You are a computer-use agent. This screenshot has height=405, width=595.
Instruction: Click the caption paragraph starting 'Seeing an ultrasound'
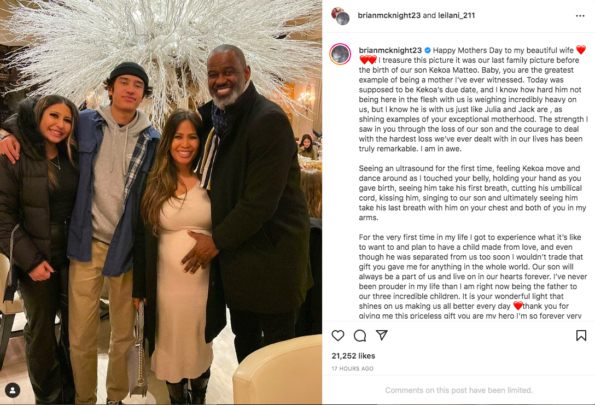tap(472, 193)
